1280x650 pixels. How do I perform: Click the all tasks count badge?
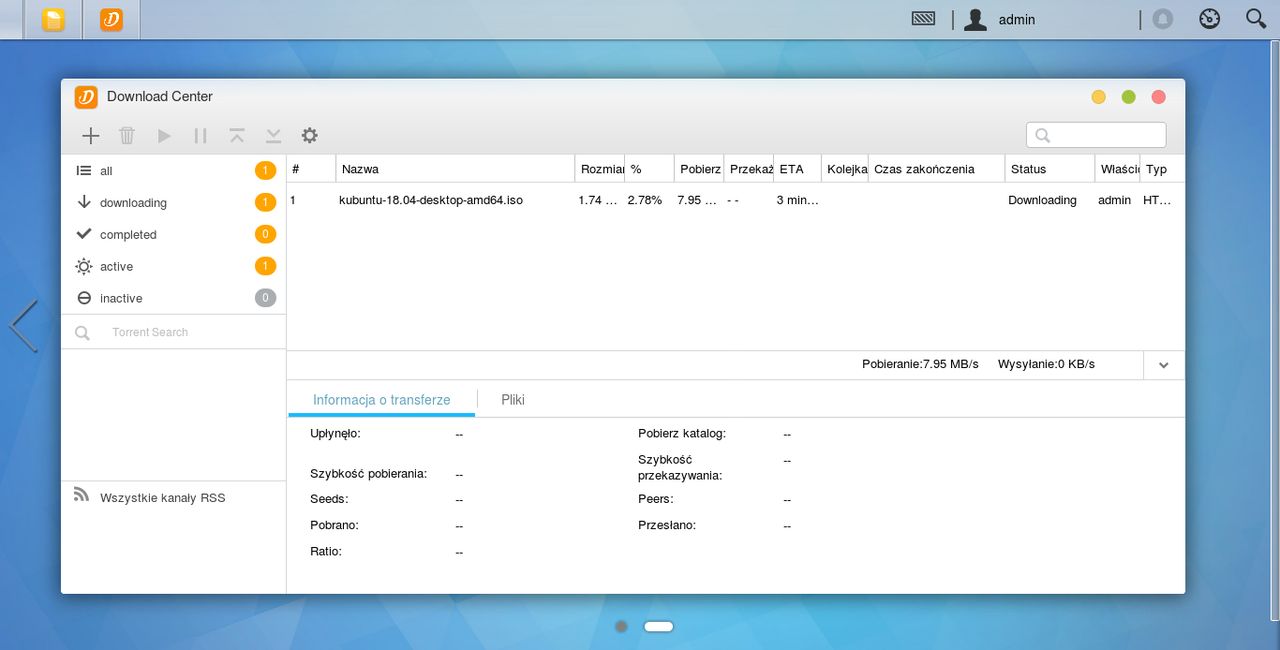pos(265,171)
